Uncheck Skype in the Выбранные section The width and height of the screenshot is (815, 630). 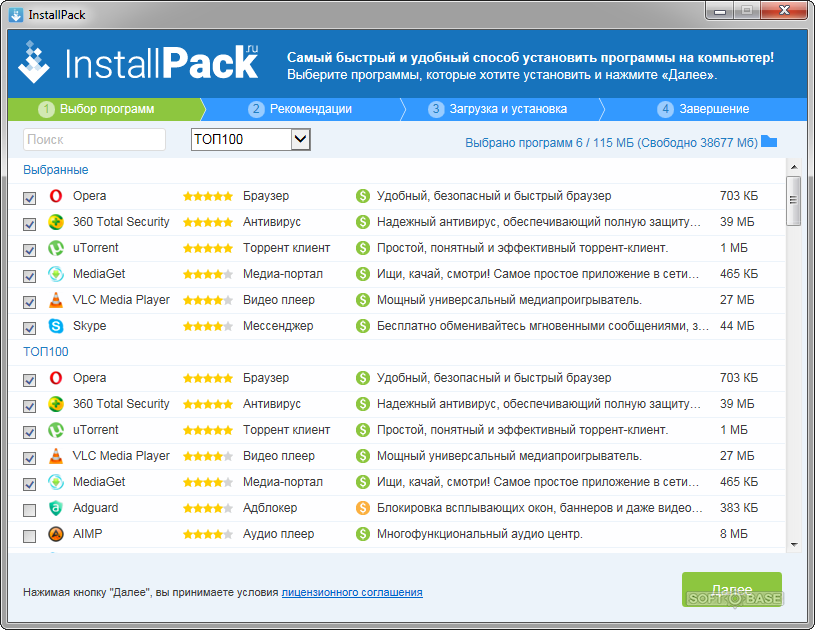(30, 328)
